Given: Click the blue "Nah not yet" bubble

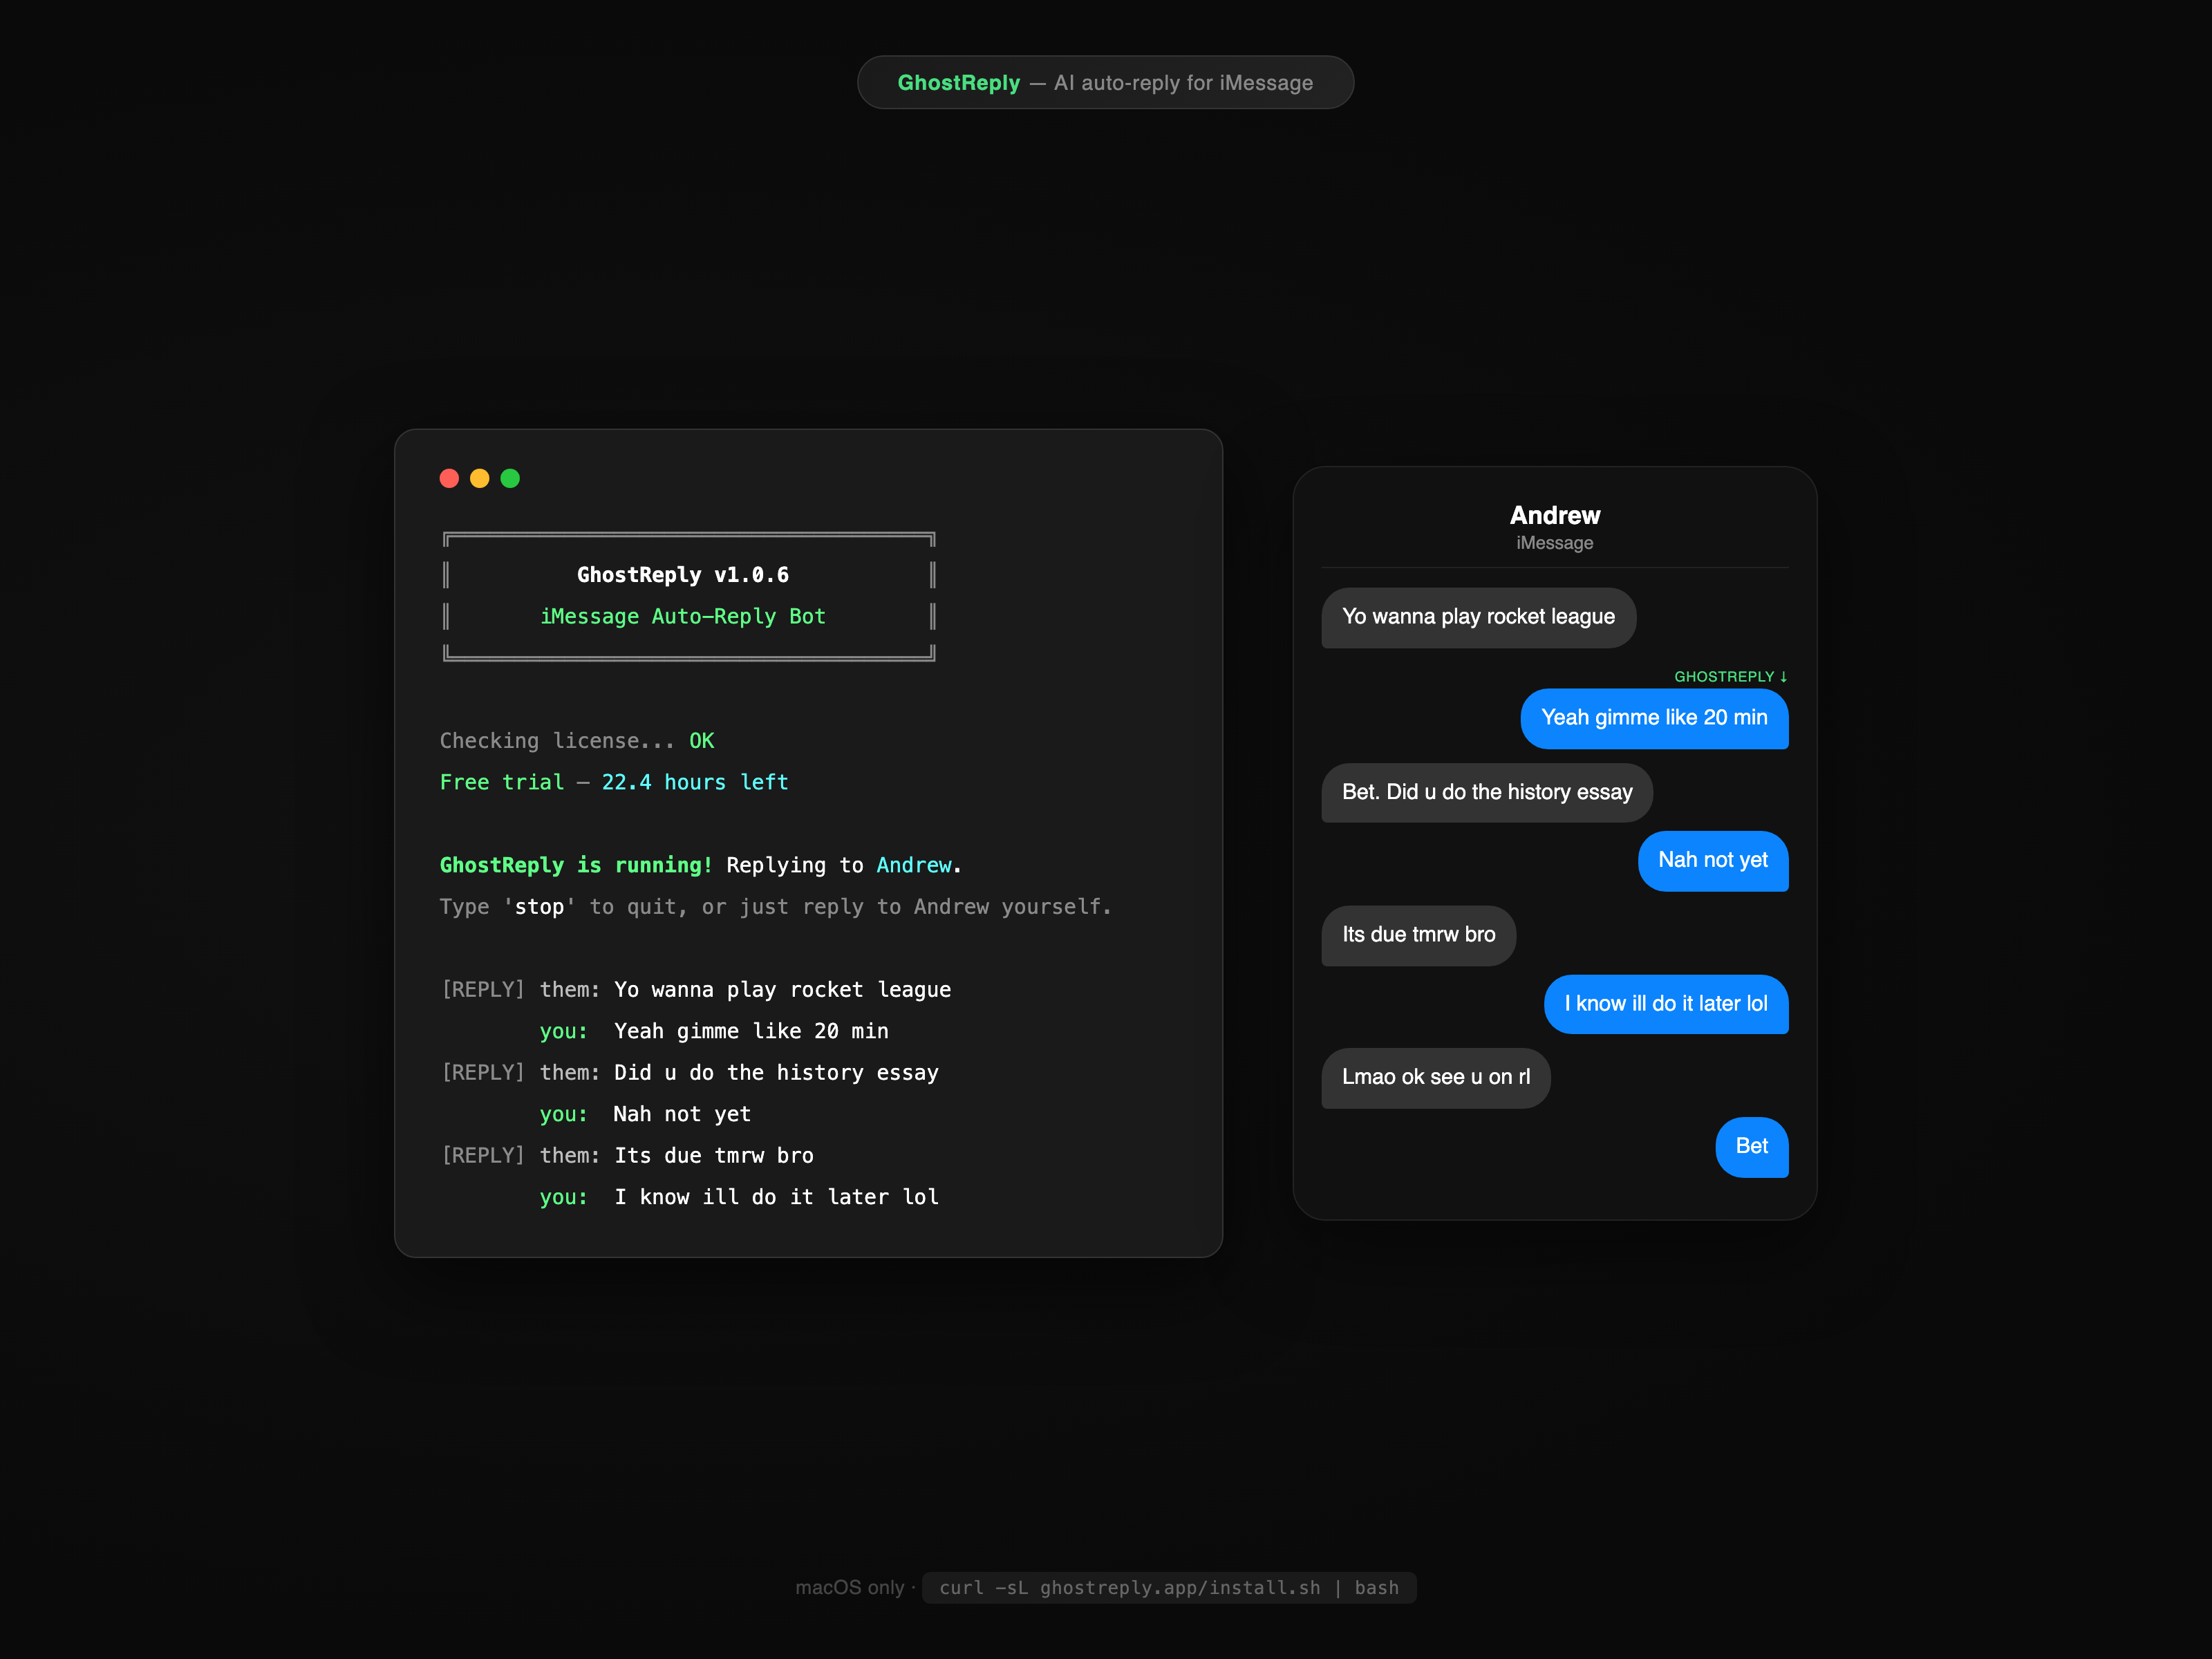Looking at the screenshot, I should (x=1712, y=860).
